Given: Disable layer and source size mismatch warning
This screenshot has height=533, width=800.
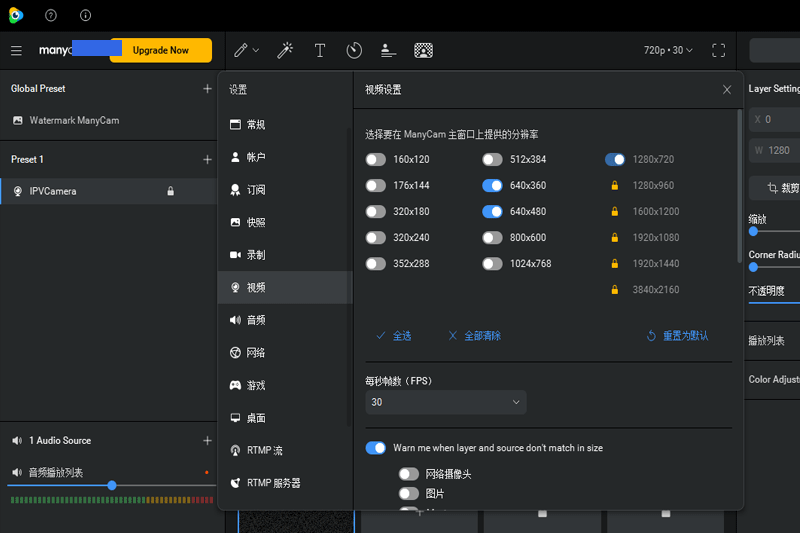Looking at the screenshot, I should [x=376, y=448].
